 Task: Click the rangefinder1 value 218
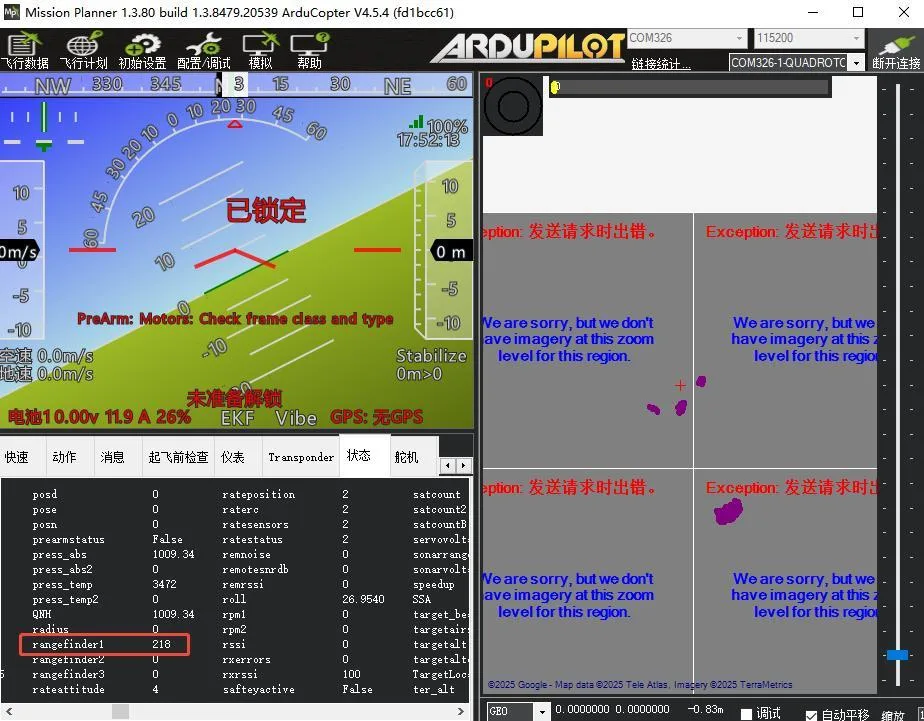pyautogui.click(x=161, y=644)
